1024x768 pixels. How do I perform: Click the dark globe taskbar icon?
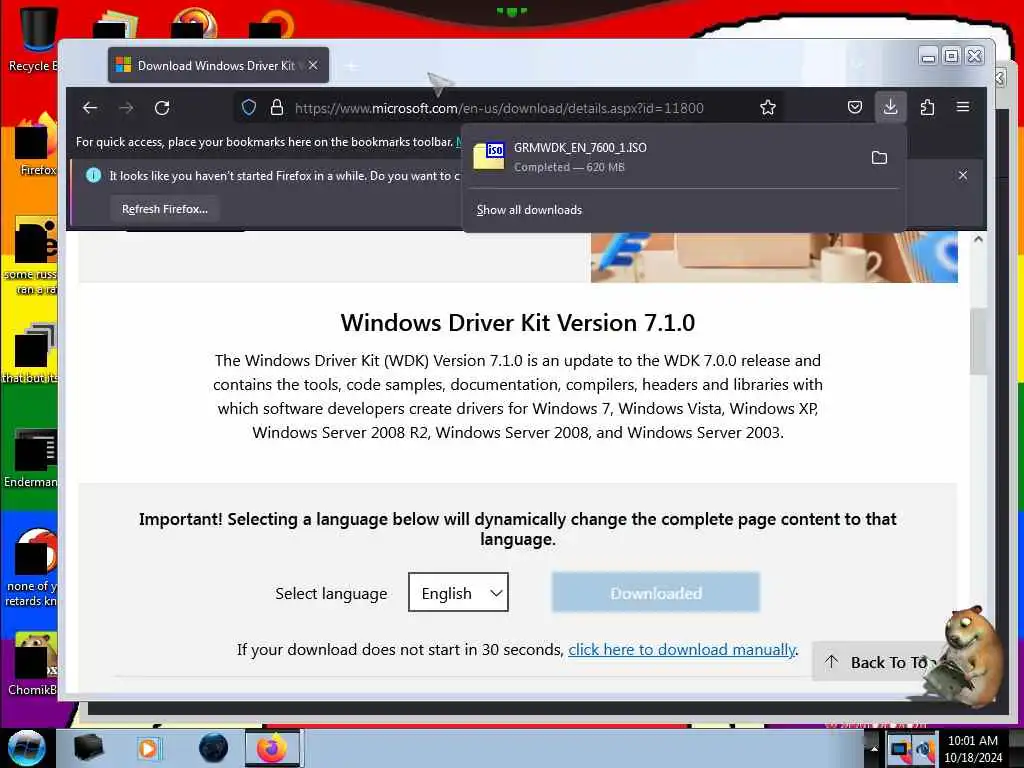click(214, 748)
